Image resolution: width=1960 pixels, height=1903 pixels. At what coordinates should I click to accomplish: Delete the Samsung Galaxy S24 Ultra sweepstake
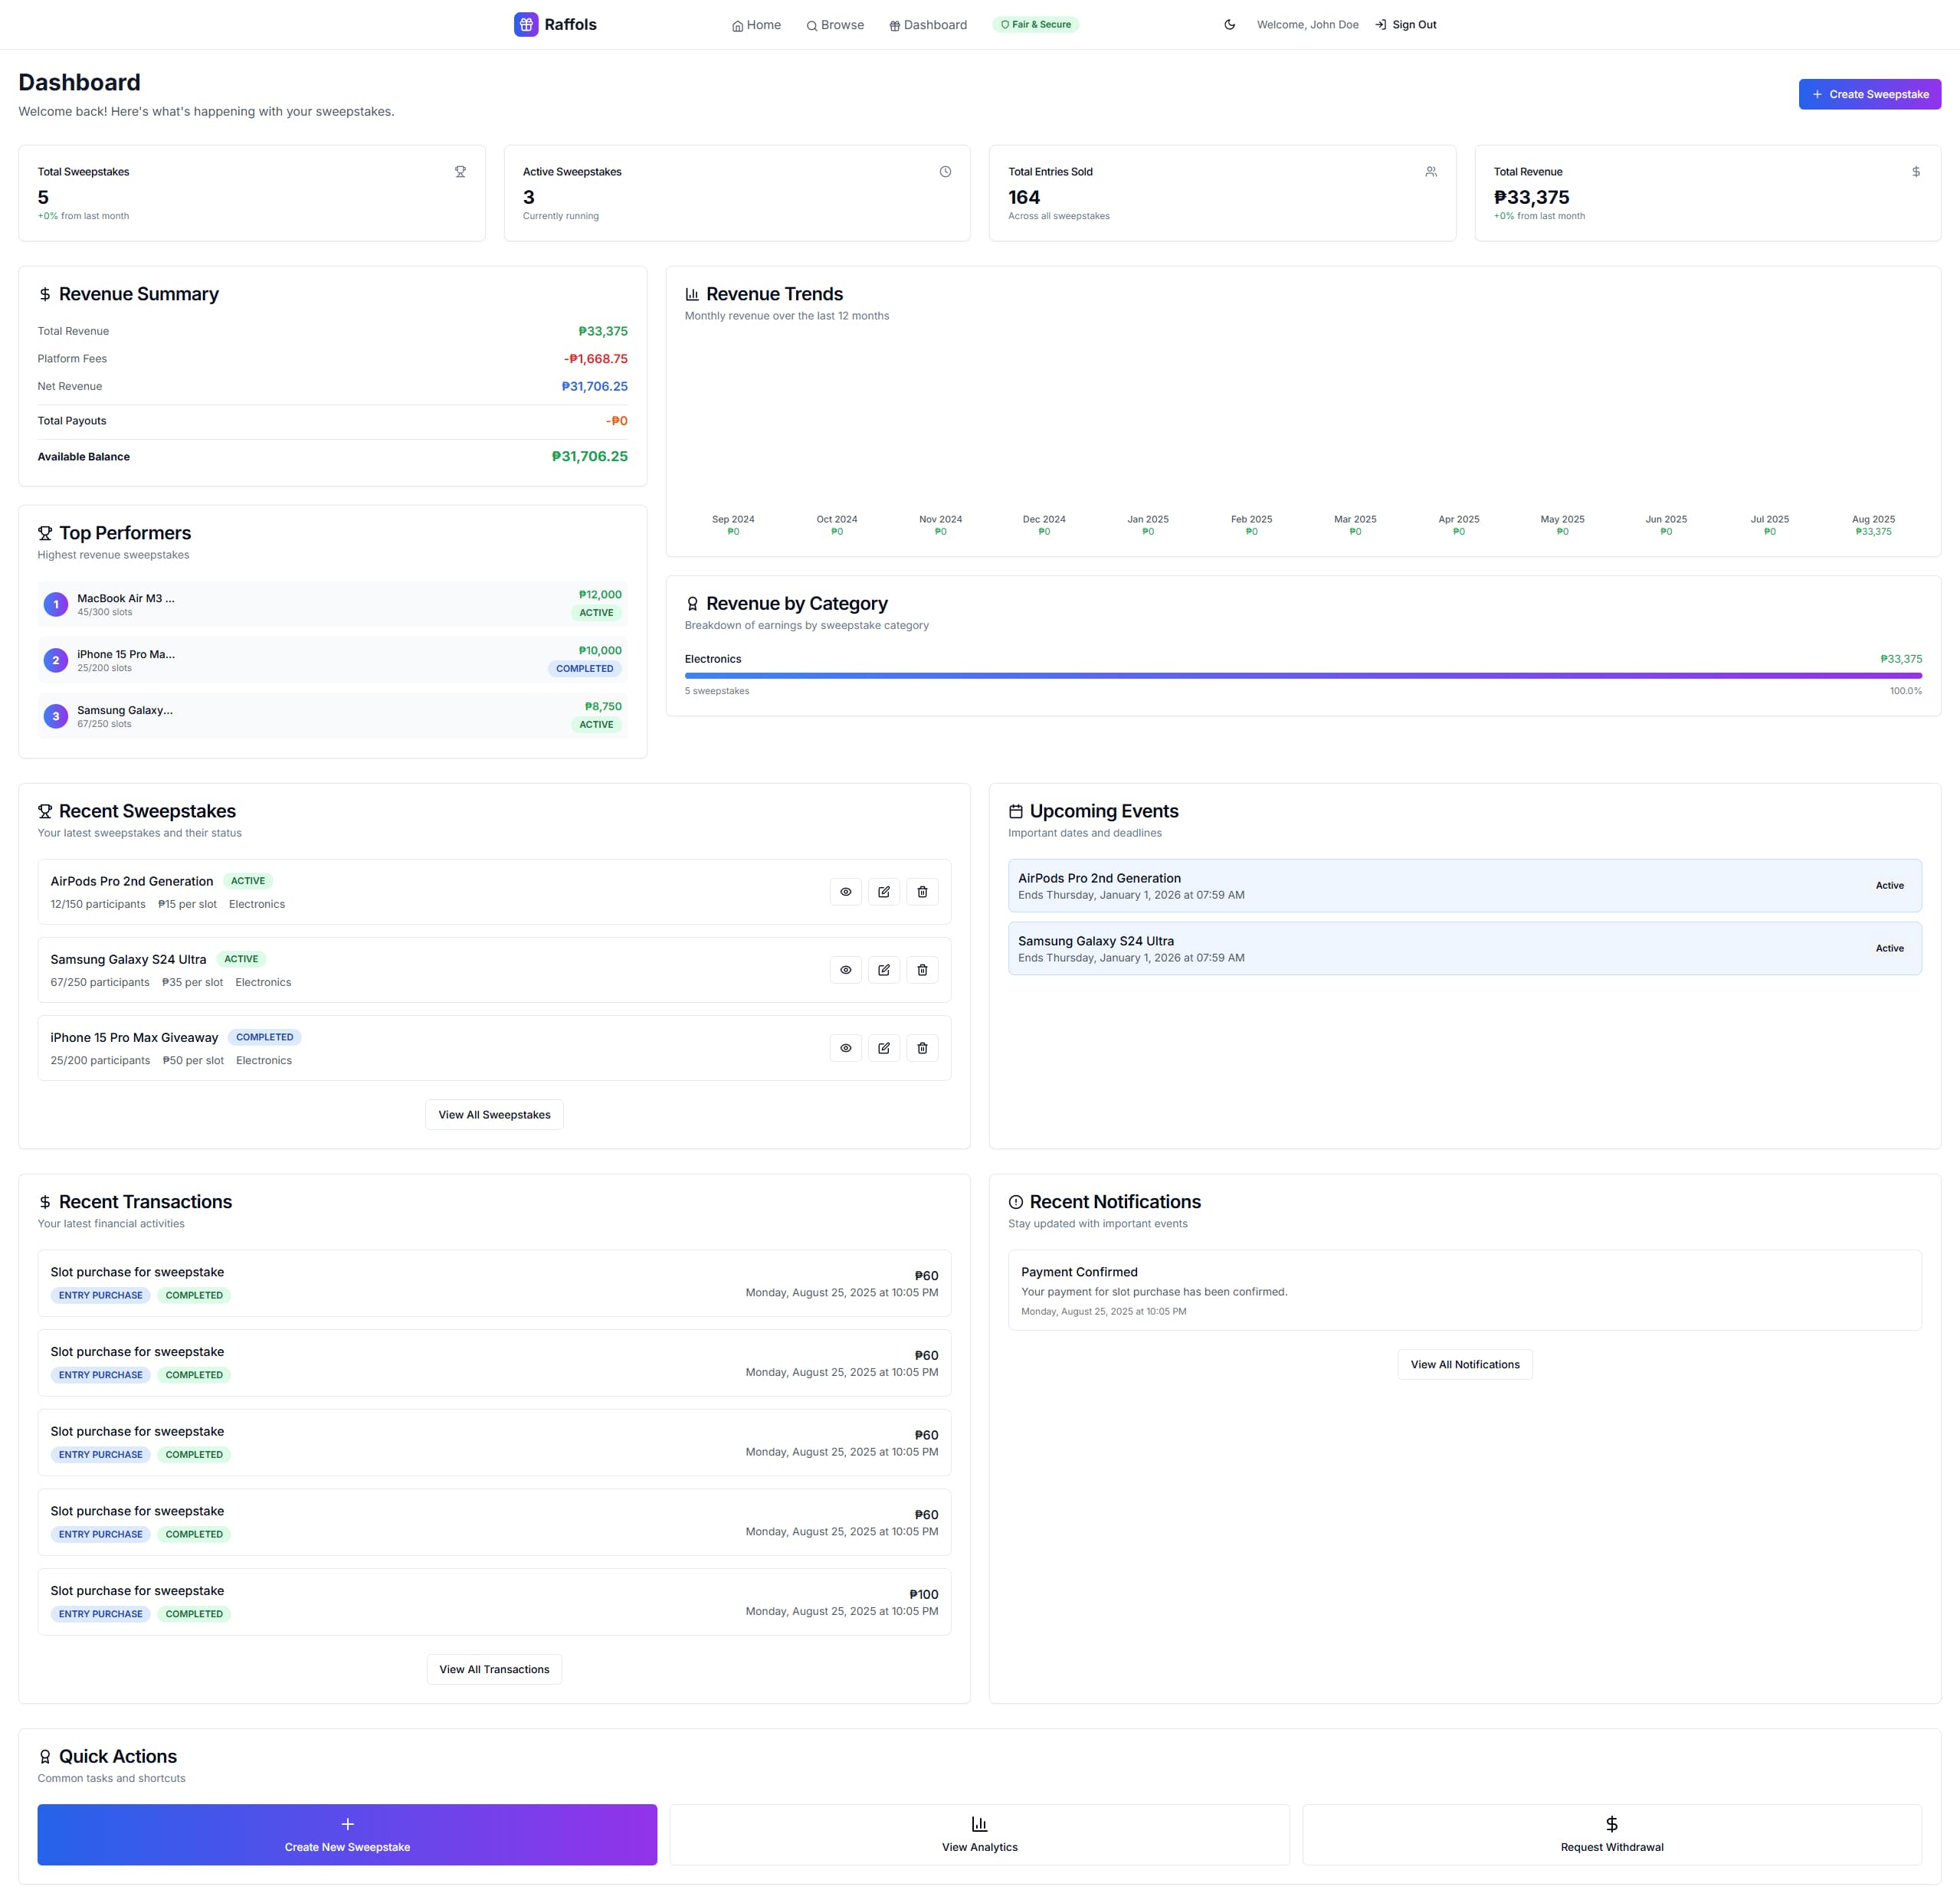point(922,970)
